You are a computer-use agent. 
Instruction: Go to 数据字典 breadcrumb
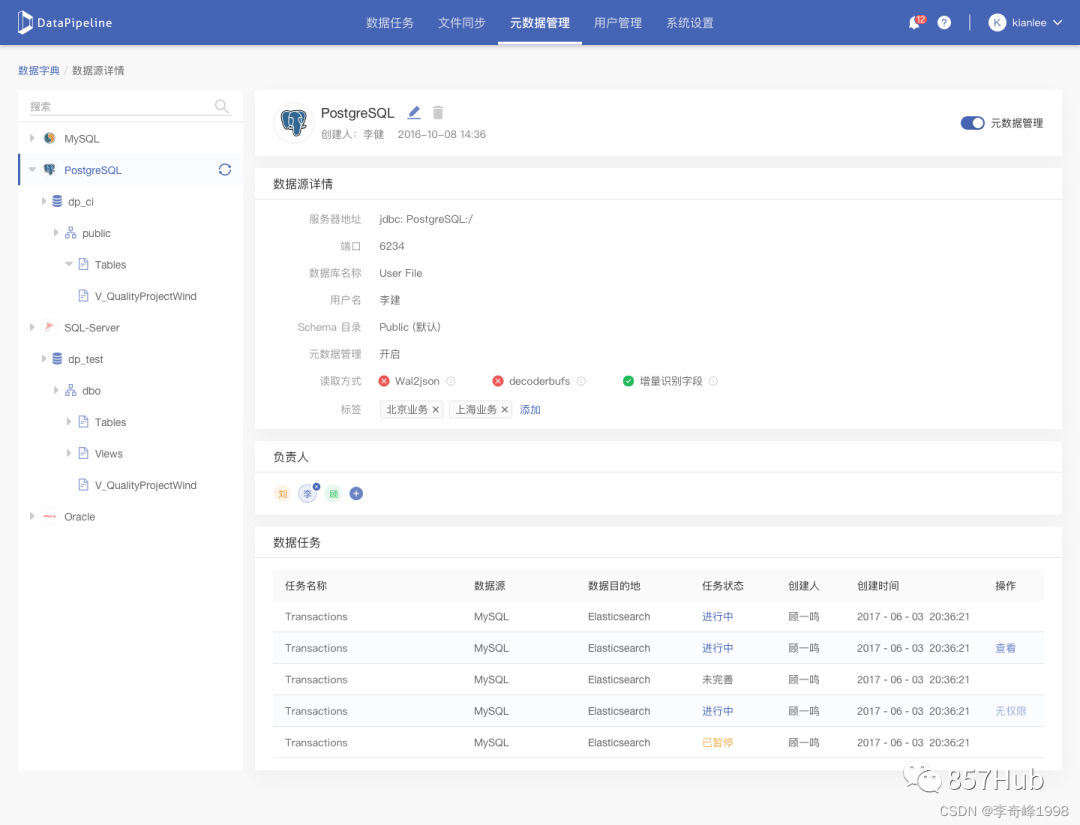click(x=39, y=70)
